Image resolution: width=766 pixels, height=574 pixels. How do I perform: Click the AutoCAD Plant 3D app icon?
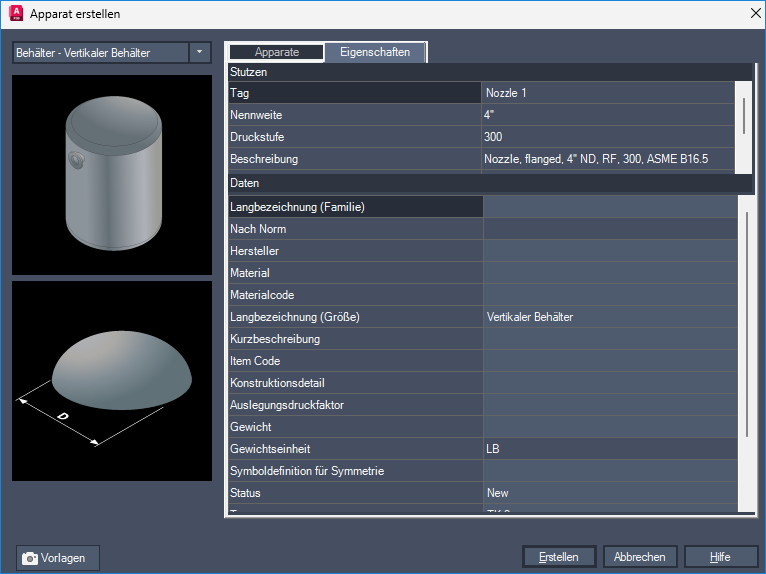[16, 13]
